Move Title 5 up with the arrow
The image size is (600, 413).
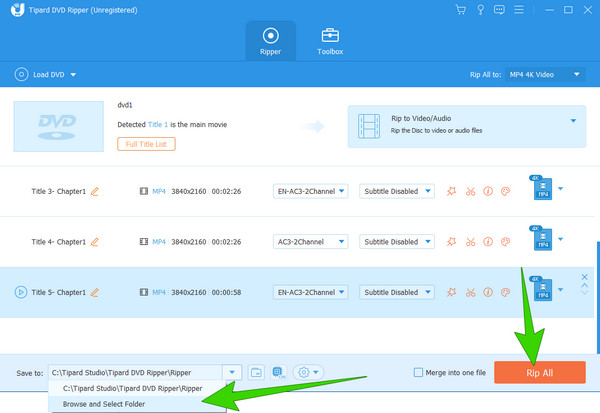[x=584, y=285]
